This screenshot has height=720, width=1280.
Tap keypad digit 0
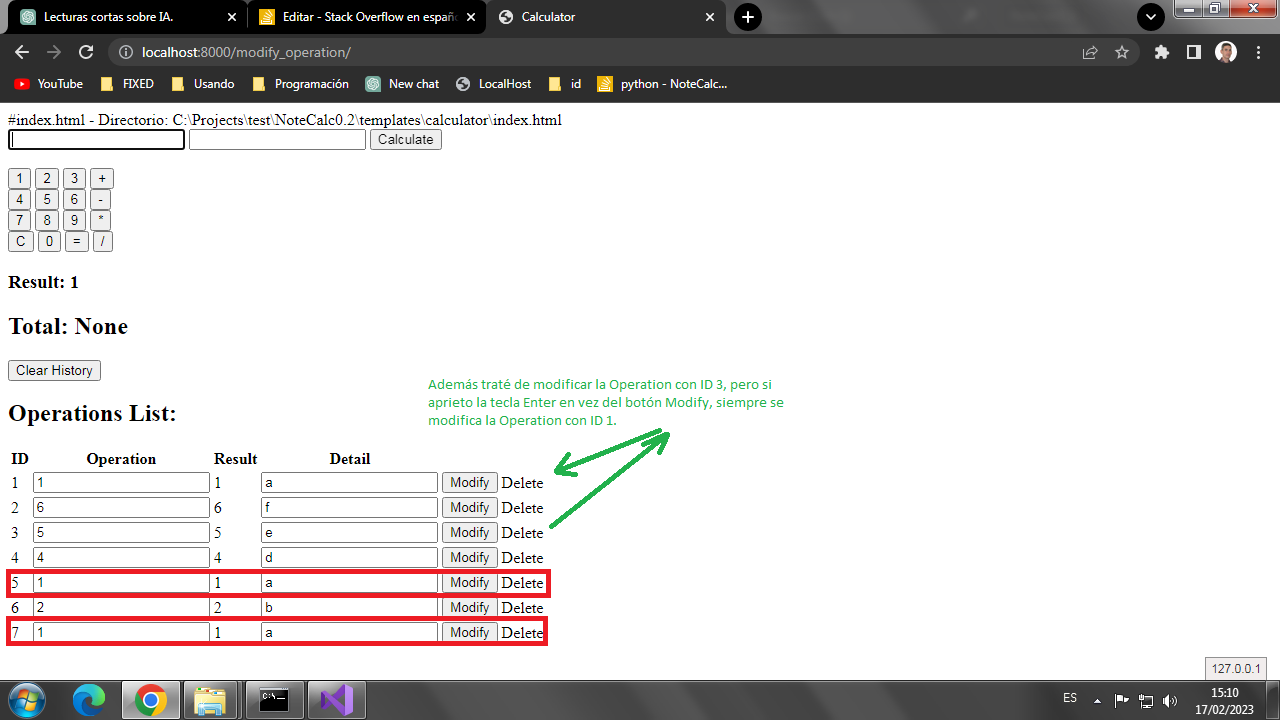tap(49, 241)
